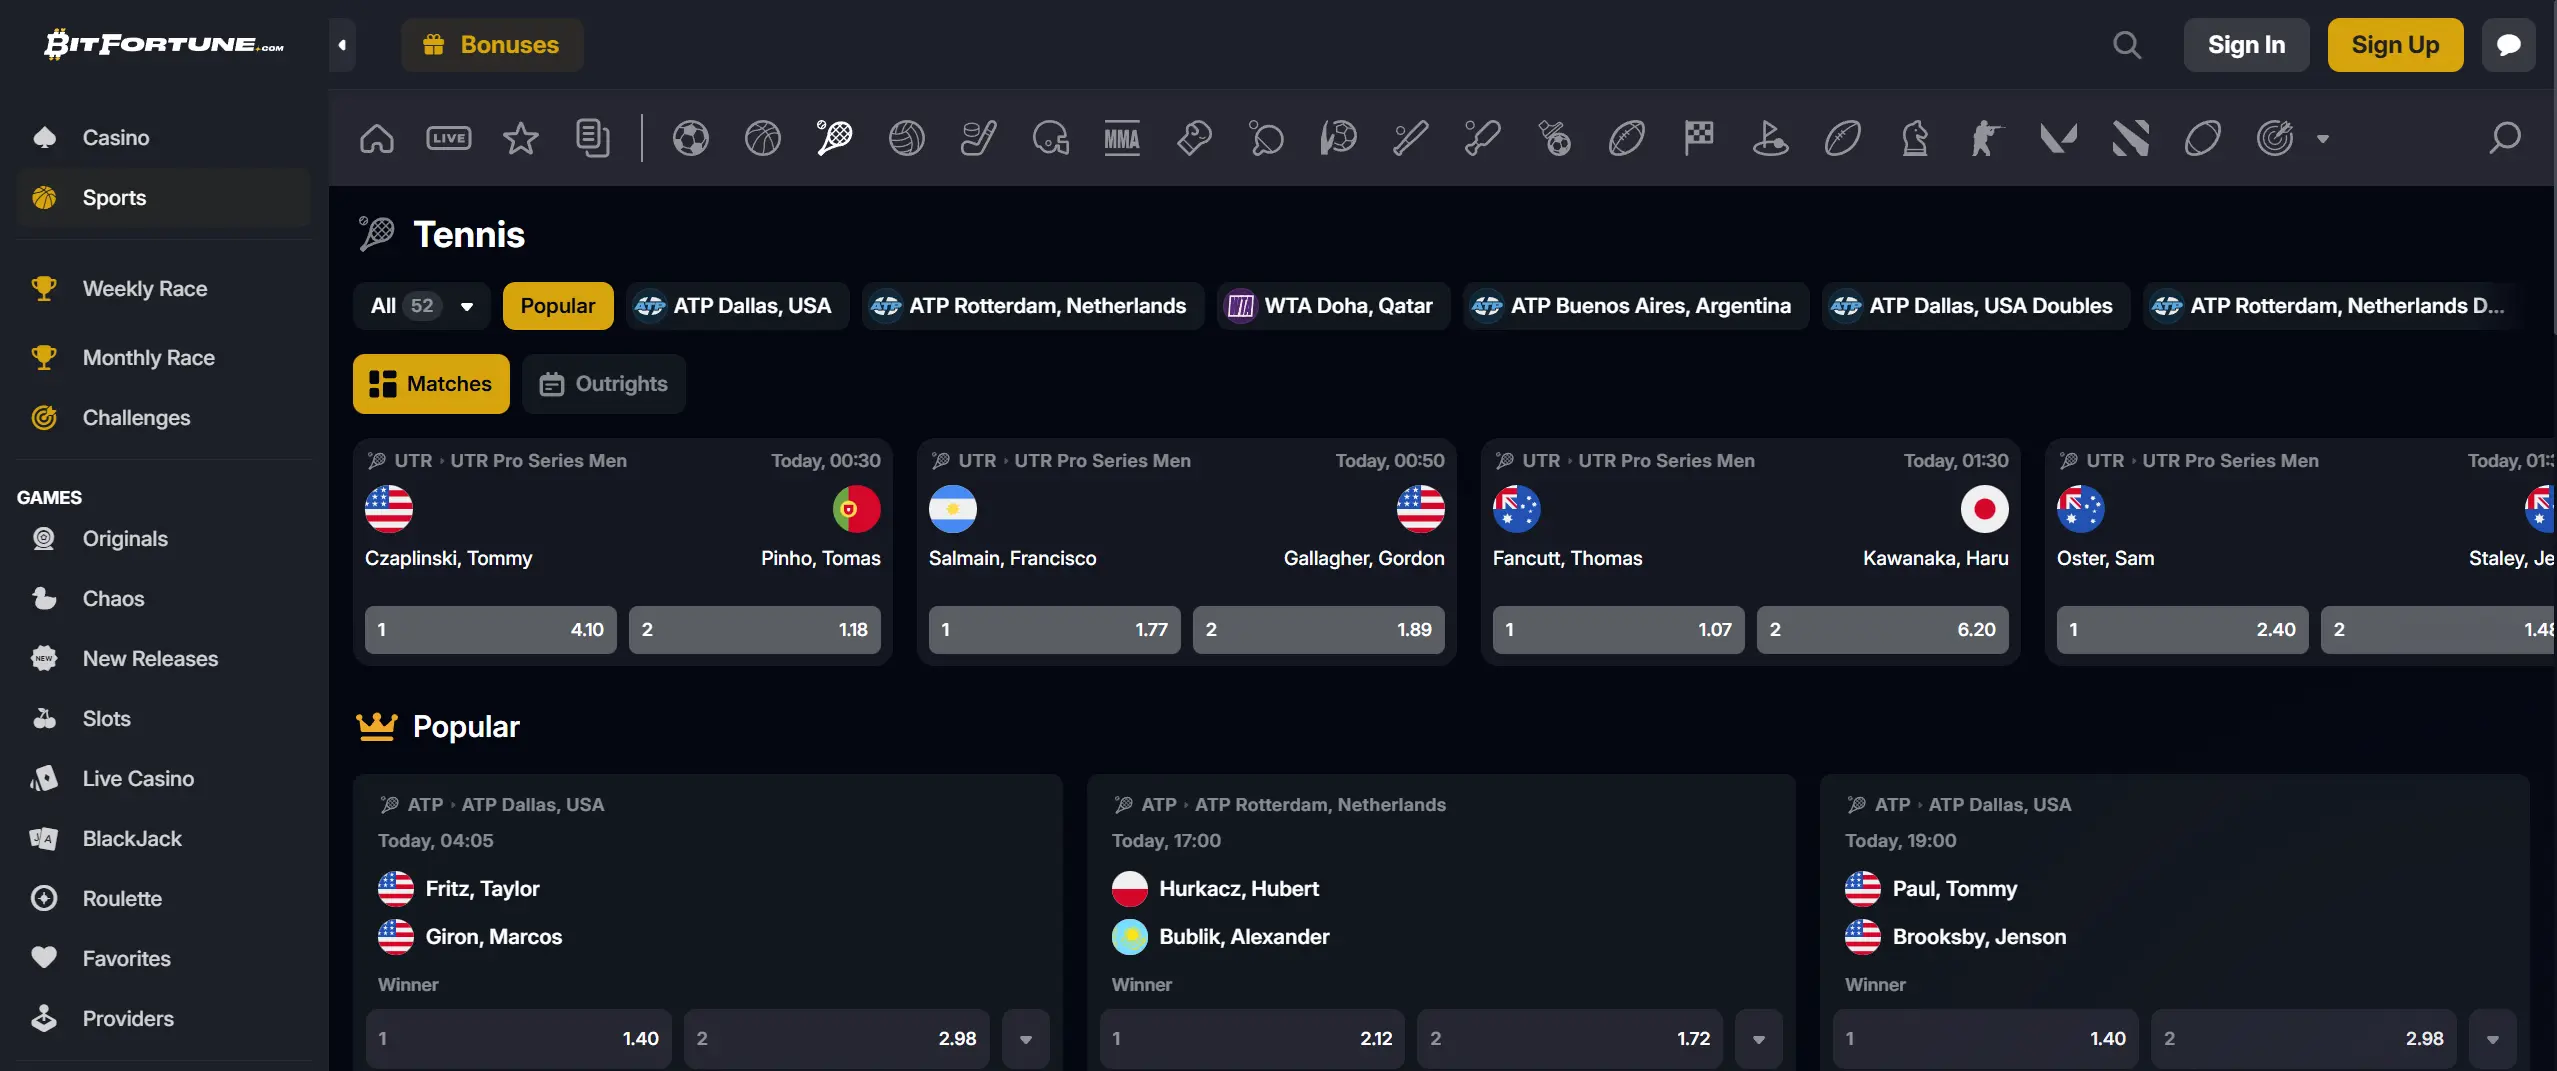Screen dimensions: 2557x1071
Task: Switch to the Outrights view
Action: point(604,384)
